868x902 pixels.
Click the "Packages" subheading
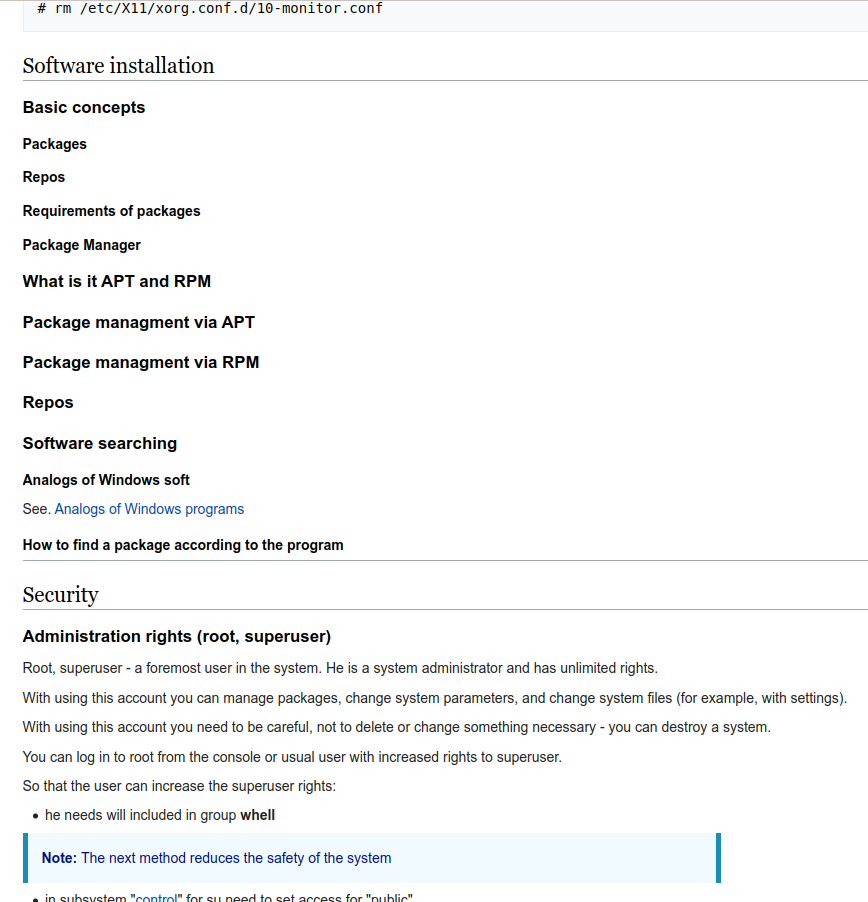[x=55, y=144]
